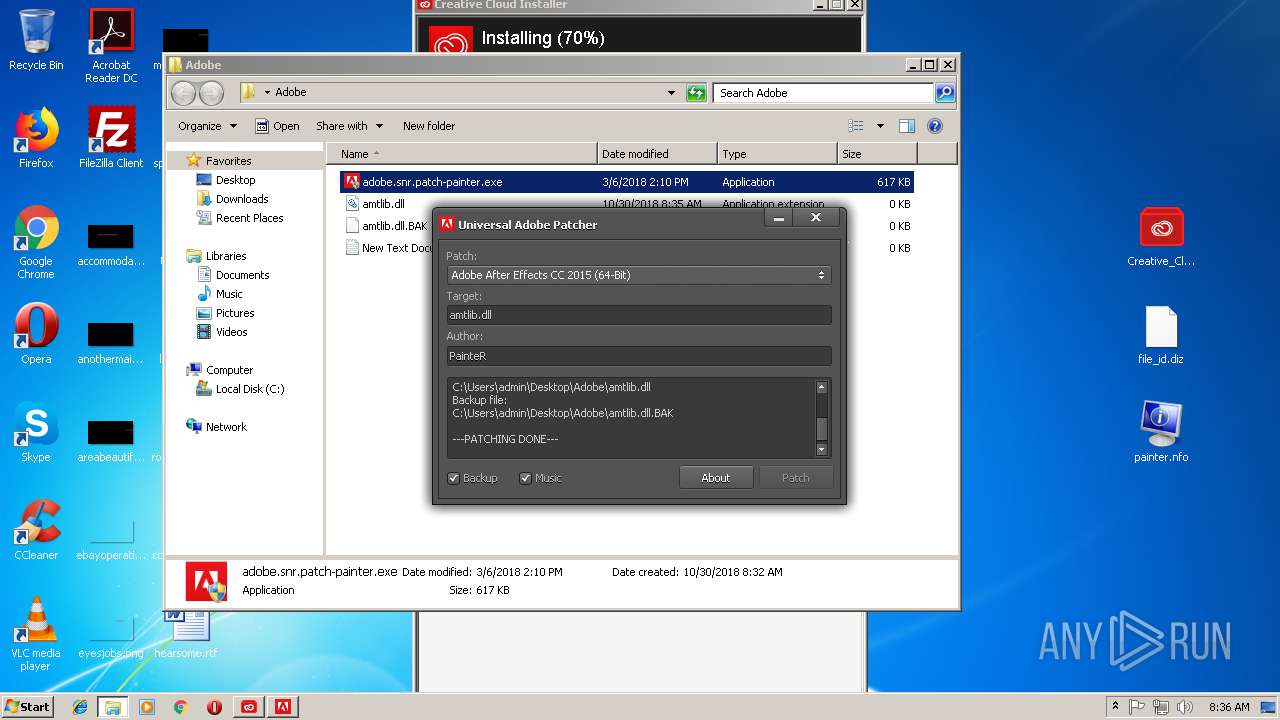The width and height of the screenshot is (1280, 720).
Task: Open the Patch product dropdown
Action: (639, 275)
